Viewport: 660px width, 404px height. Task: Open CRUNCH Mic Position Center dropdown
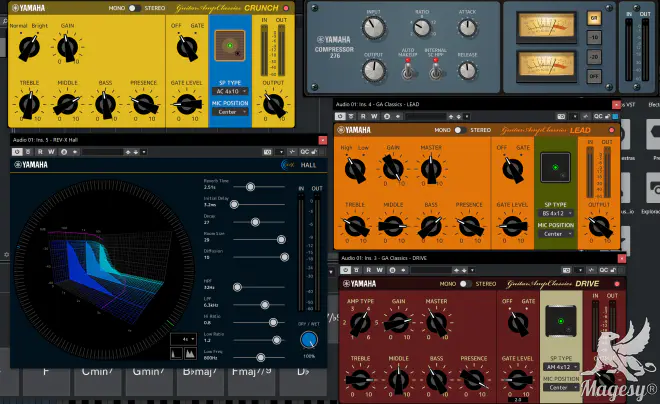(230, 112)
